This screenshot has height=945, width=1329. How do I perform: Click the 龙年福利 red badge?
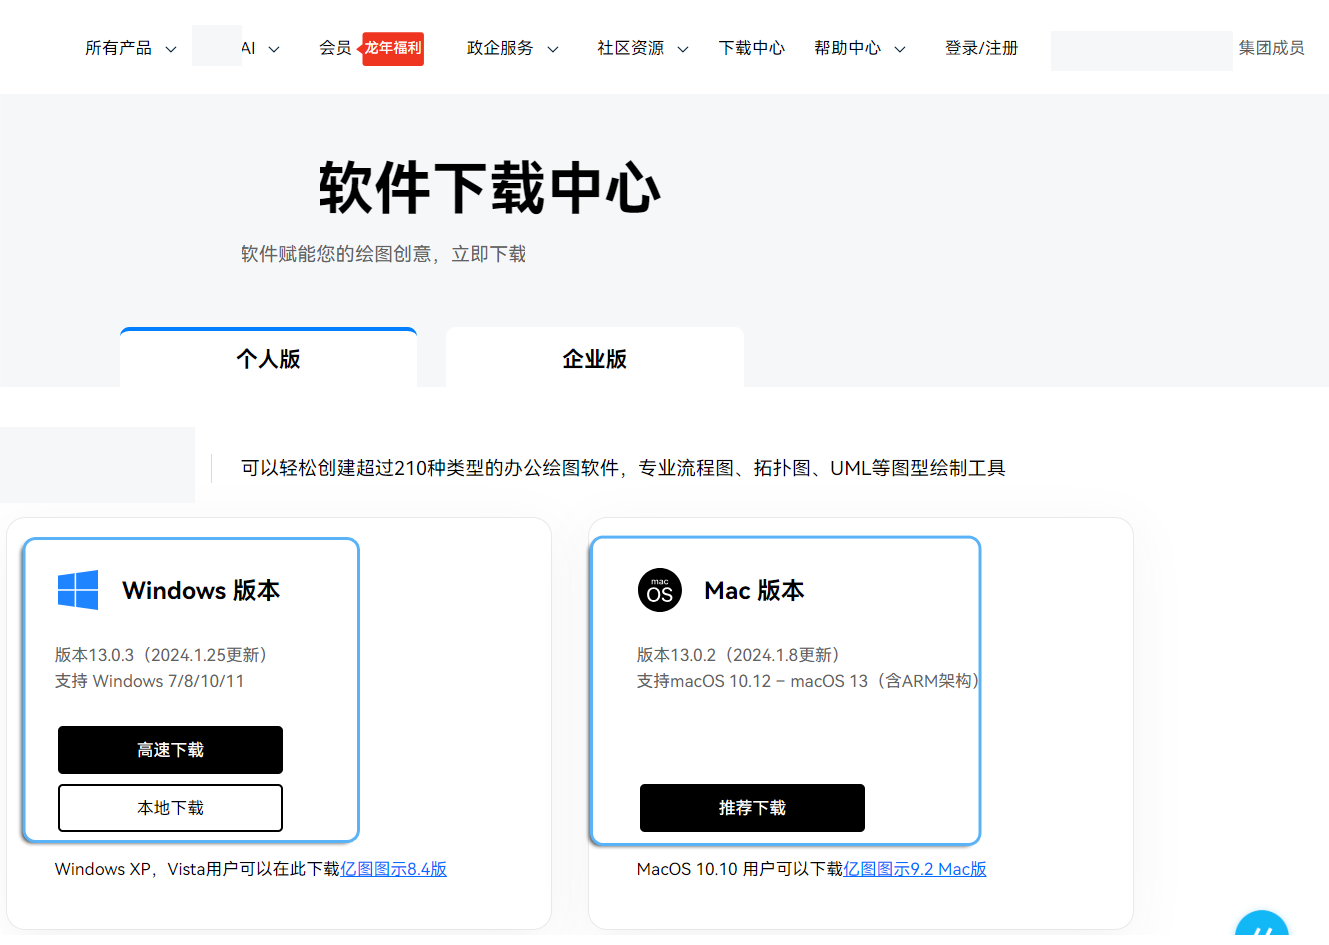click(x=392, y=48)
